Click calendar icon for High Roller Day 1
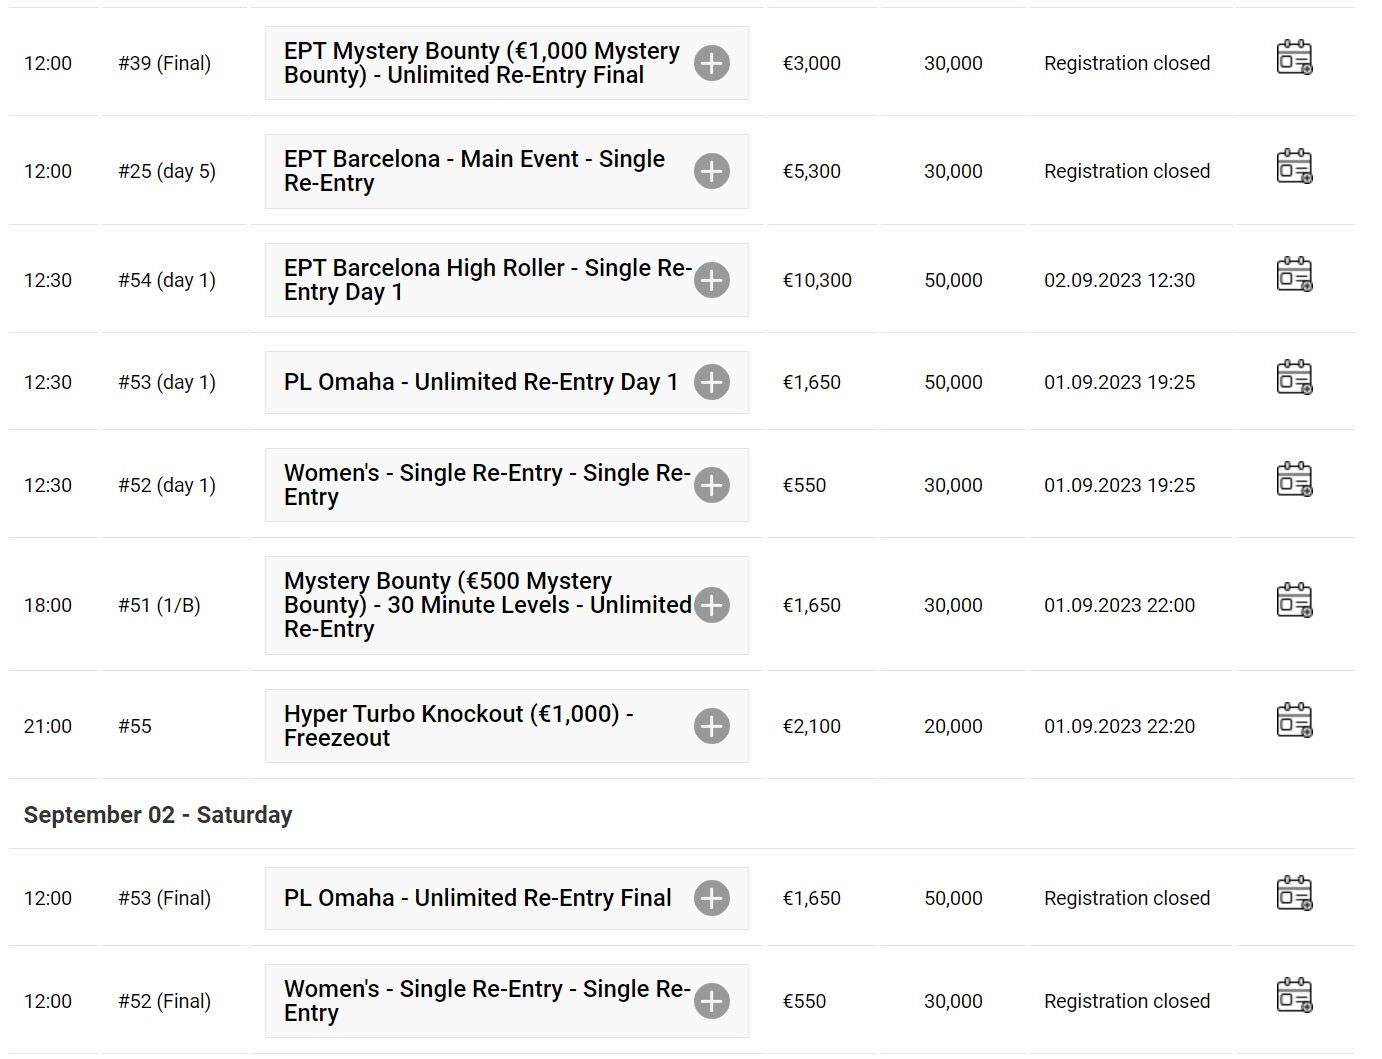1382x1059 pixels. coord(1294,274)
